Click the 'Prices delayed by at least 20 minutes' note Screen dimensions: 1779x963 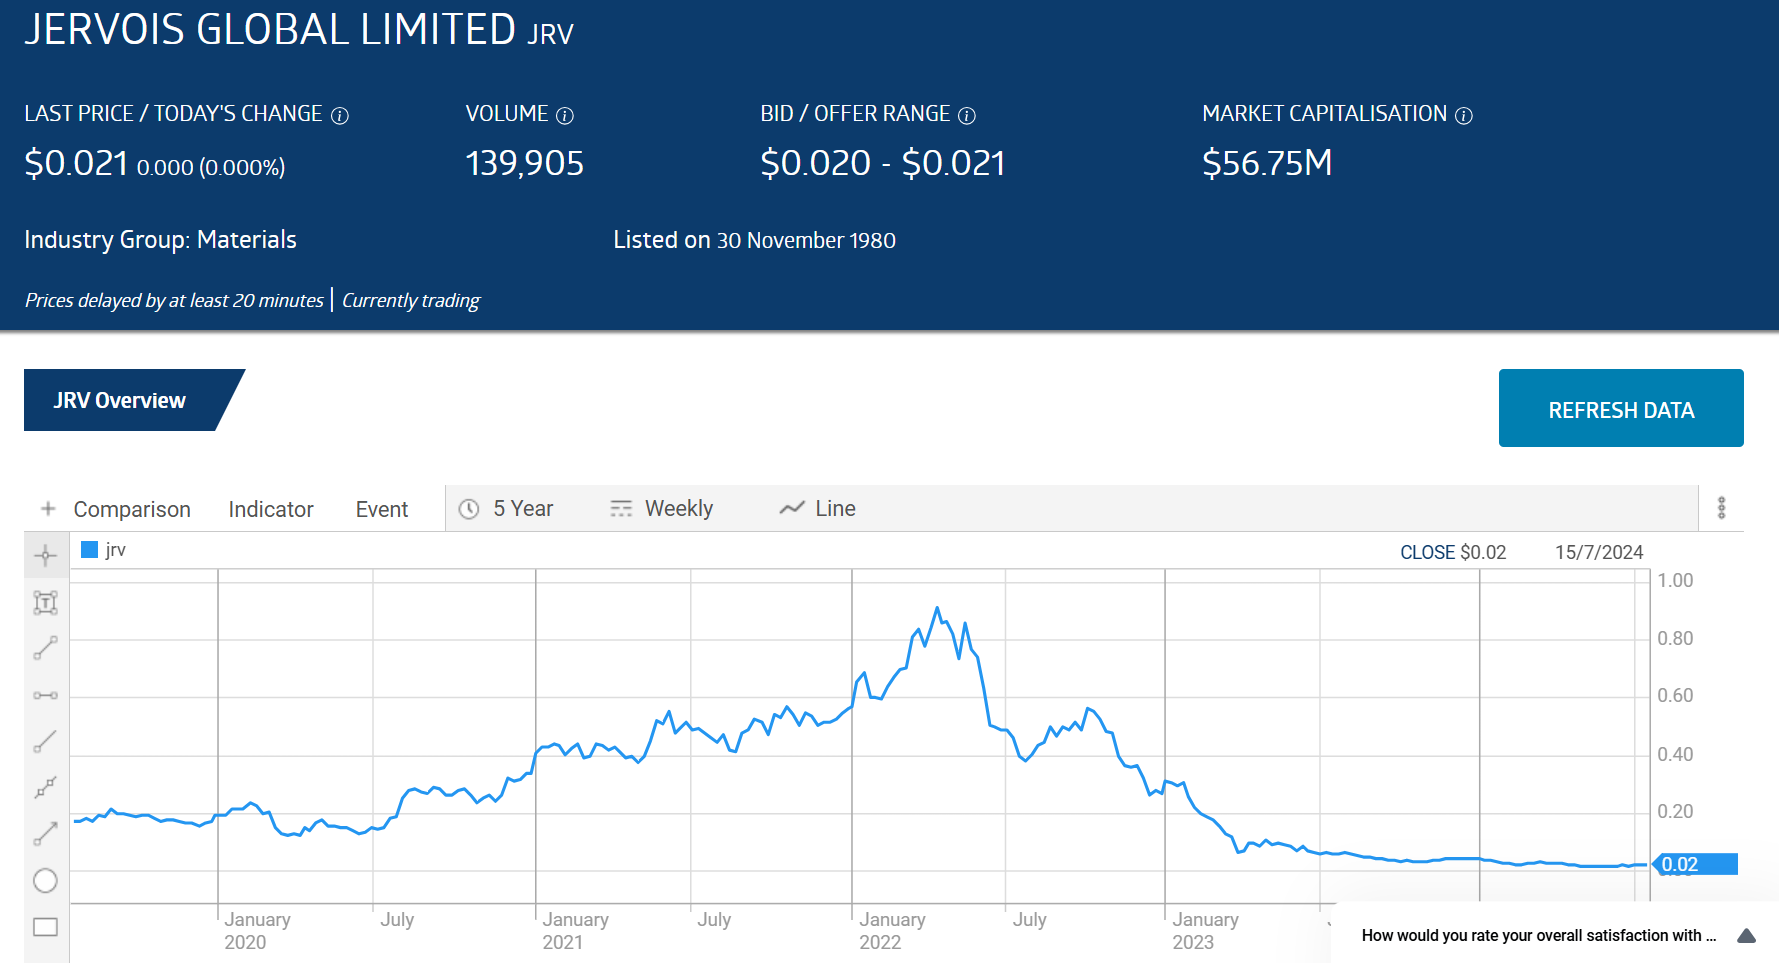(174, 300)
